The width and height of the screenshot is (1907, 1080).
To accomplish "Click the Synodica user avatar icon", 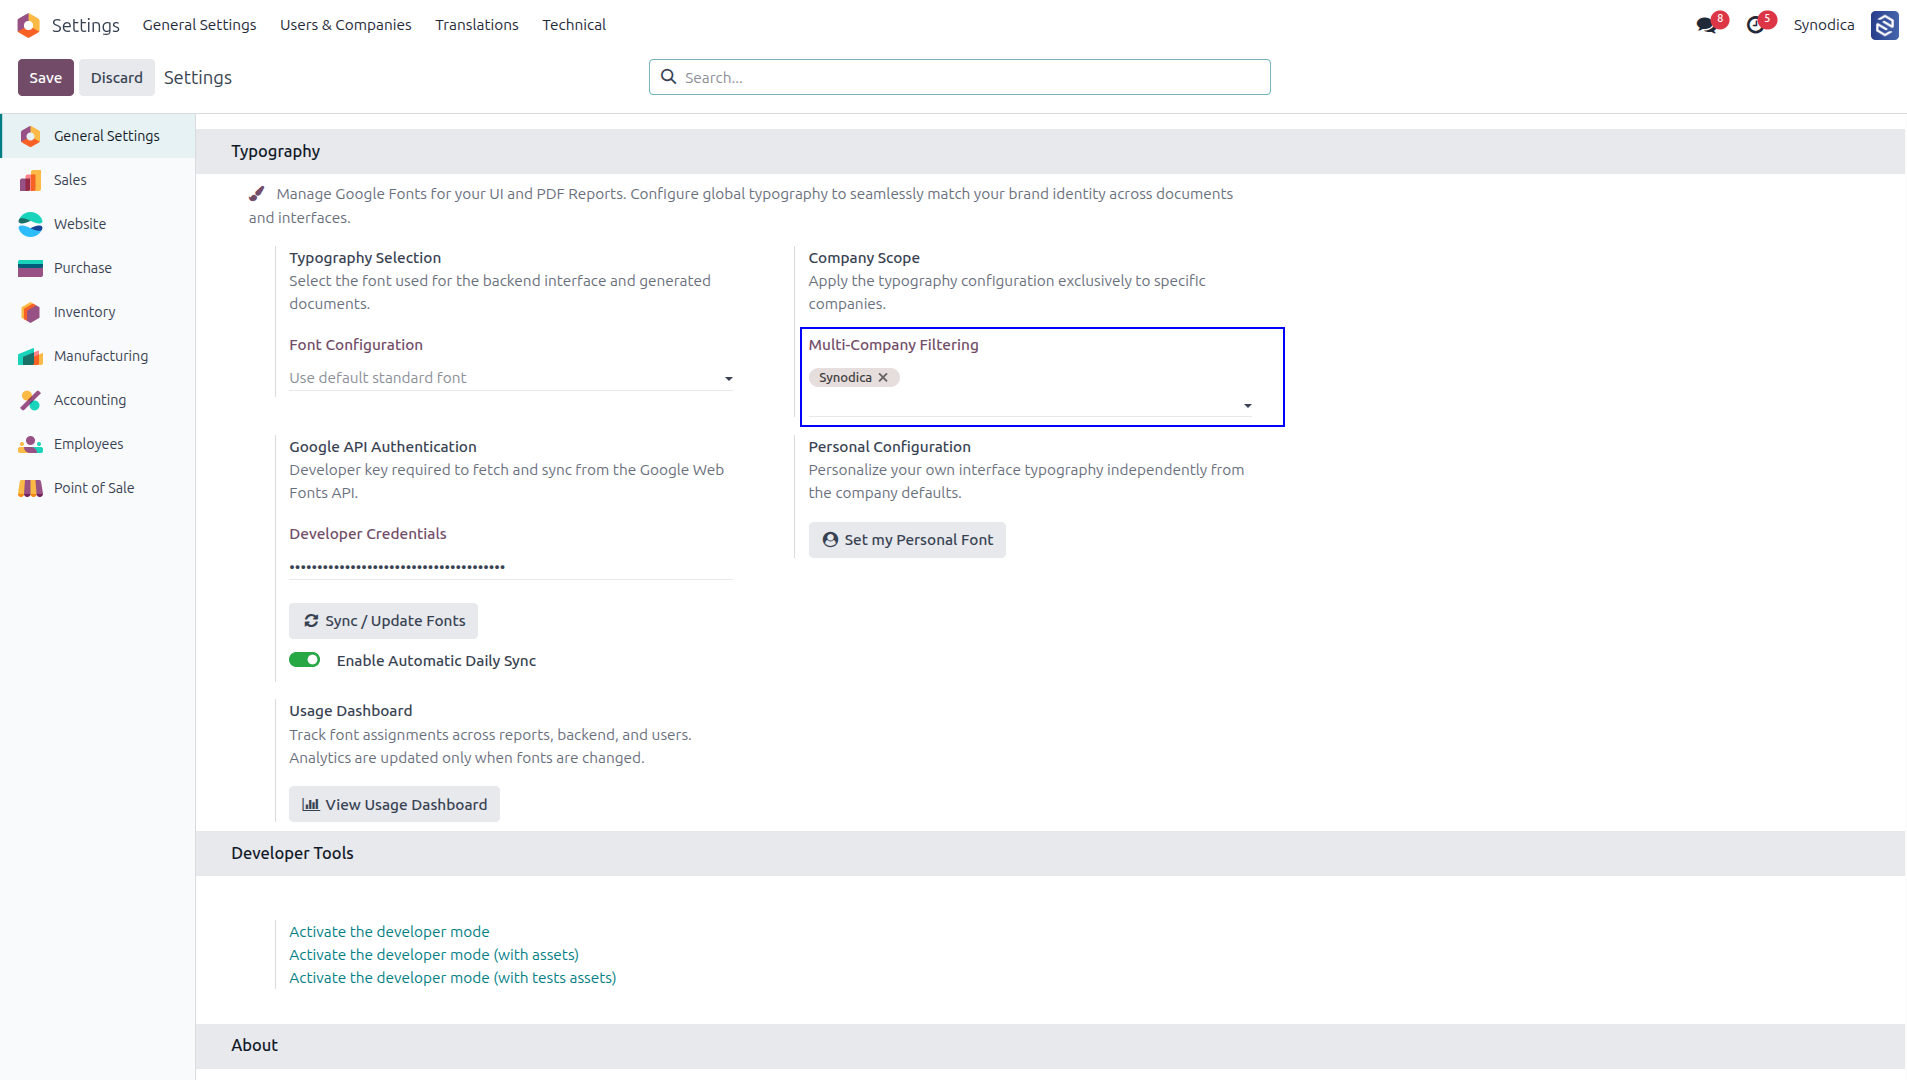I will (x=1885, y=25).
